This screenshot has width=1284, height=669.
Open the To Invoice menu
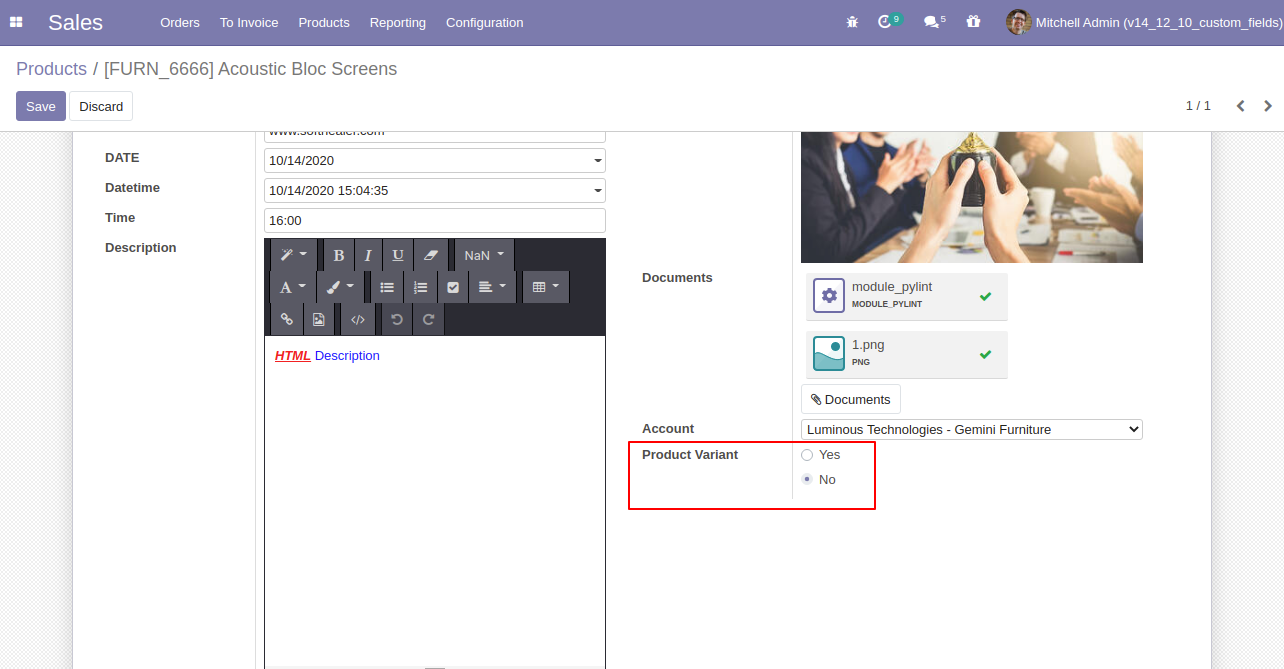249,22
